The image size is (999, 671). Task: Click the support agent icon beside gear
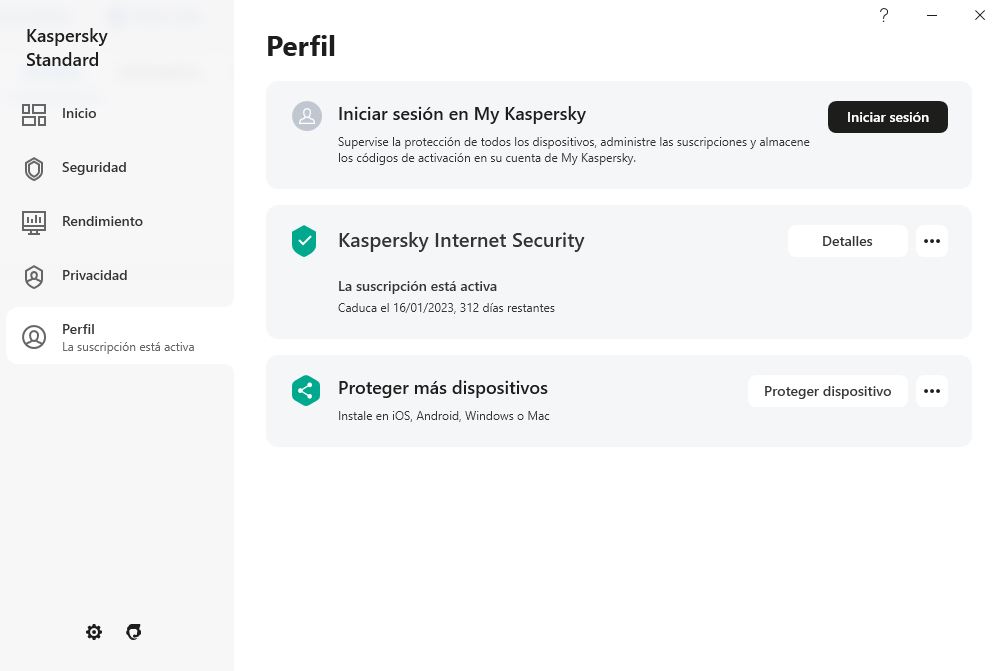pos(134,632)
